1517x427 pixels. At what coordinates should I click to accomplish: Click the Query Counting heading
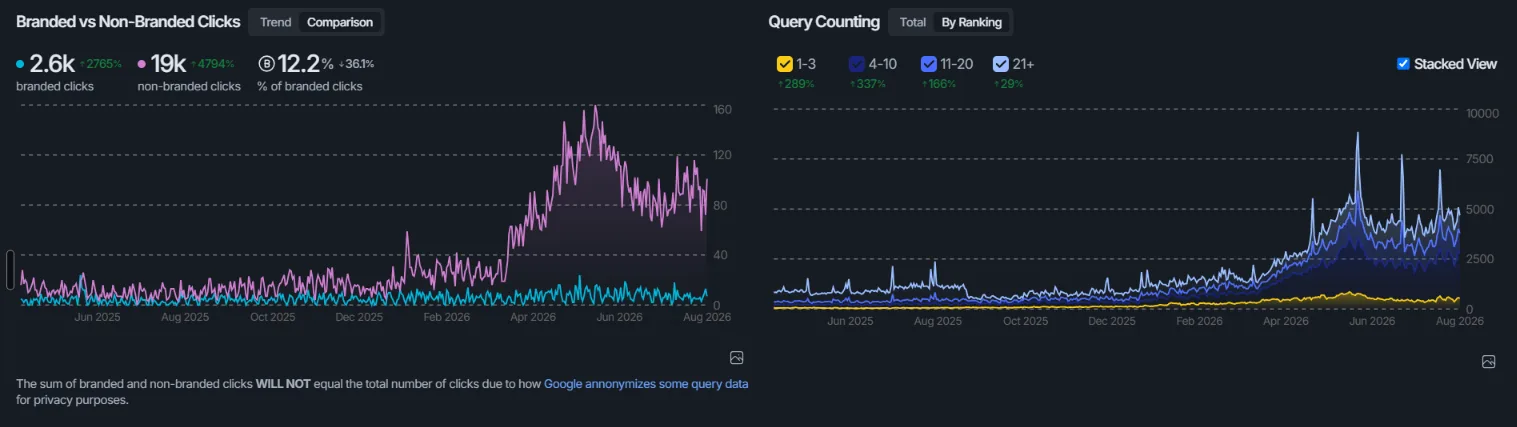[824, 22]
